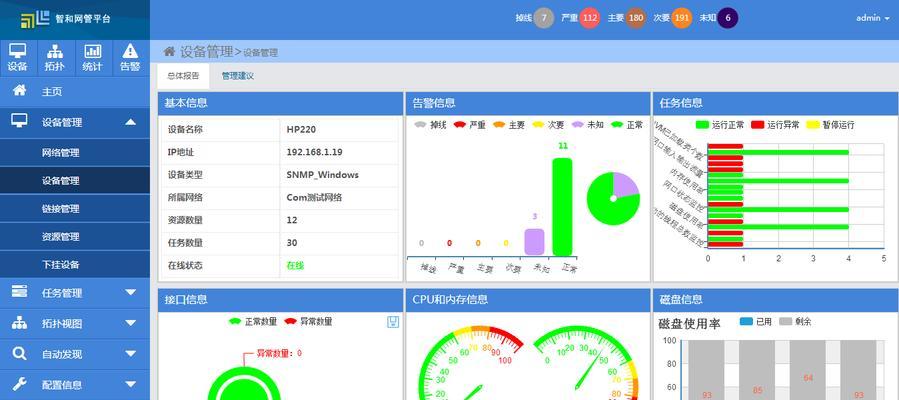Switch to the 总体报告 tab
Viewport: 899px width, 400px height.
[183, 76]
